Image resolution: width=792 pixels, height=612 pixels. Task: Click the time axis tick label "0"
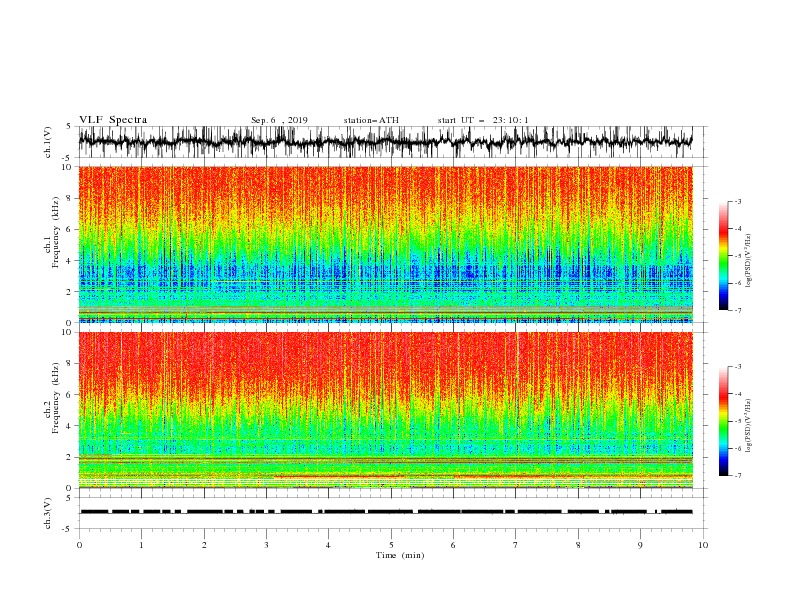79,545
